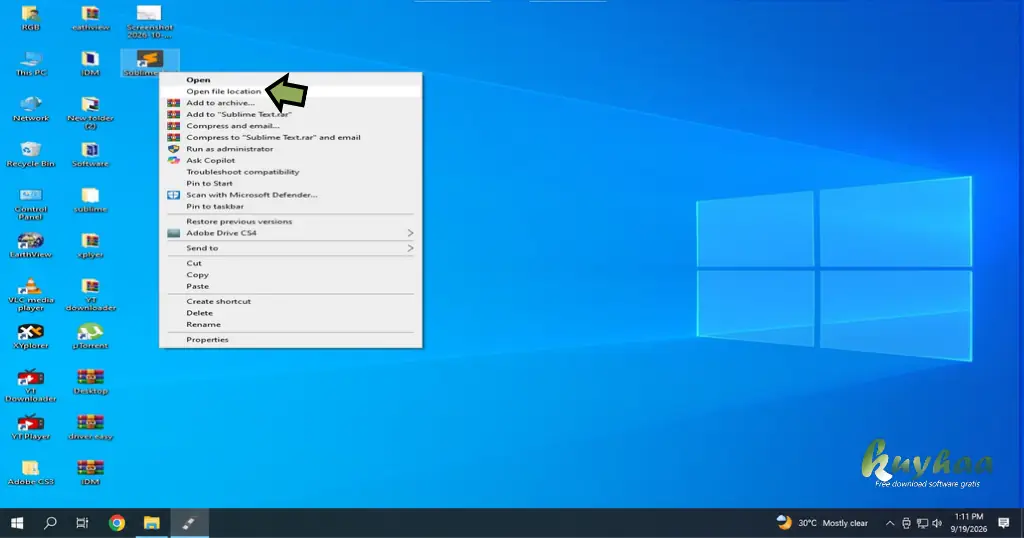
Task: Open Task View from the taskbar
Action: 82,523
